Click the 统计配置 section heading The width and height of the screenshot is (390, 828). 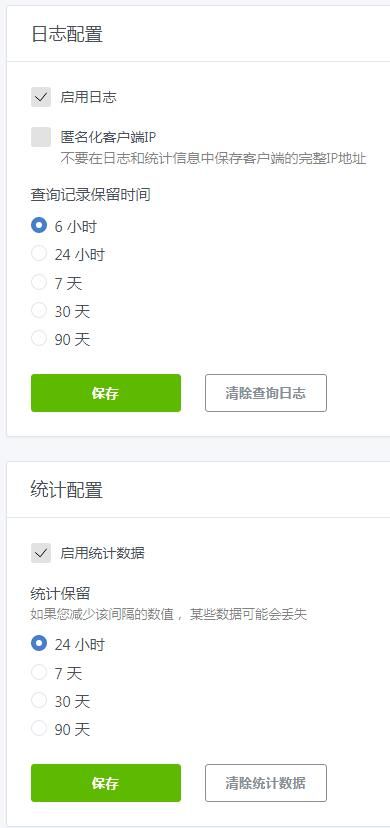point(67,490)
